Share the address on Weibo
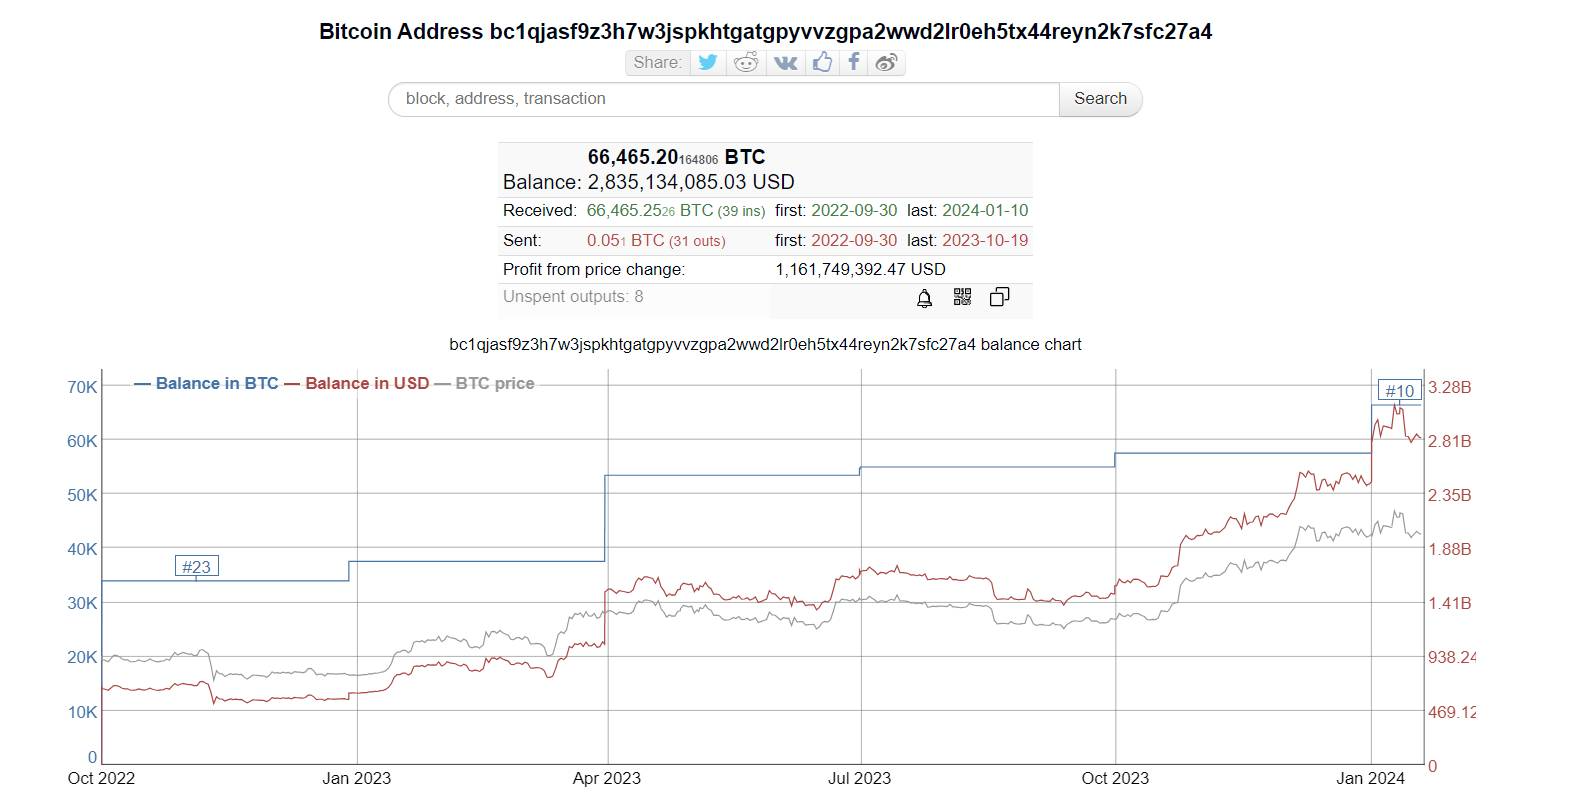The width and height of the screenshot is (1571, 800). 886,62
